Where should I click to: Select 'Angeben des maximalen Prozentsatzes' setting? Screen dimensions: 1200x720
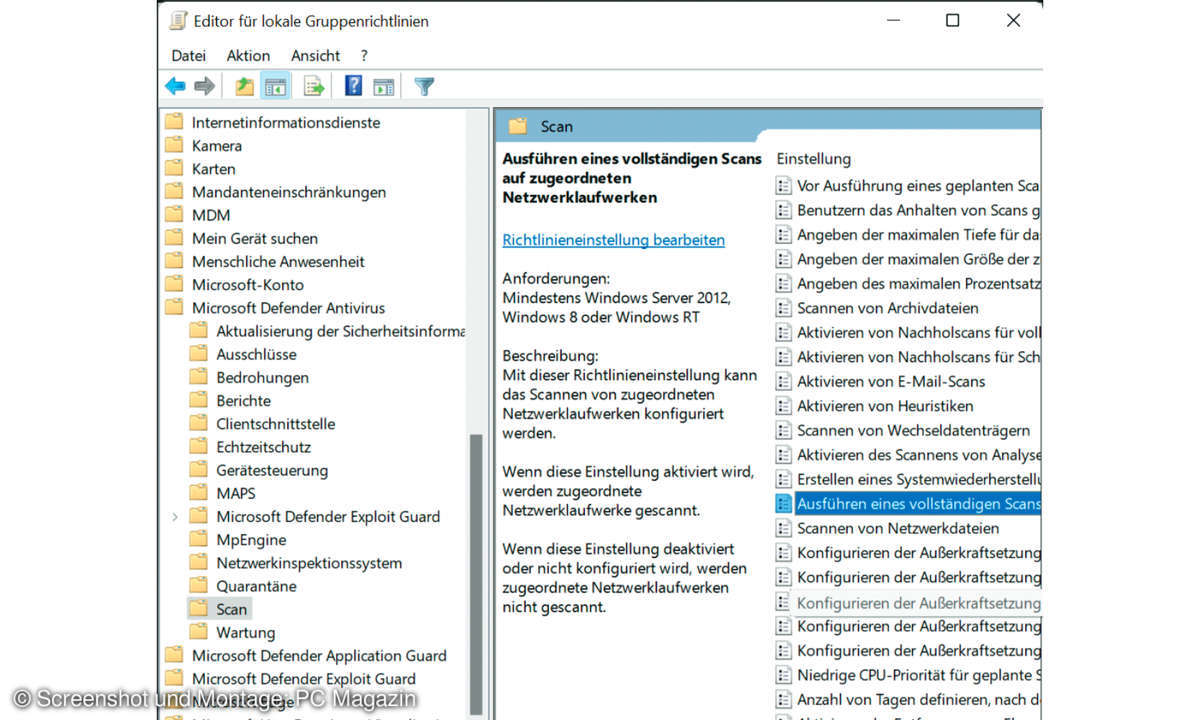[x=907, y=284]
